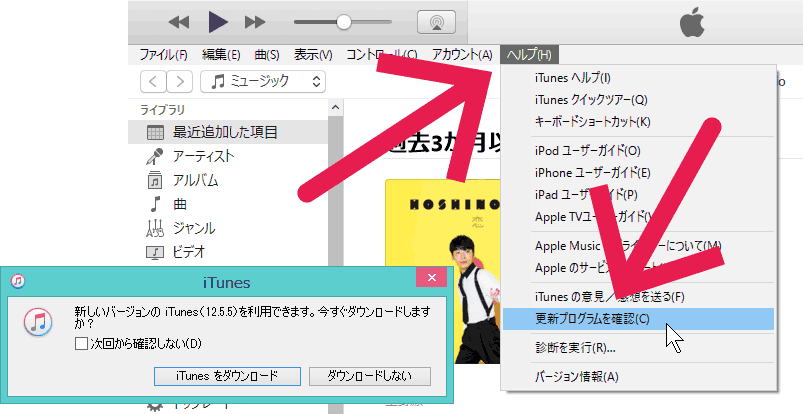This screenshot has height=414, width=803.
Task: Open the 表示(V) menu
Action: [x=313, y=54]
